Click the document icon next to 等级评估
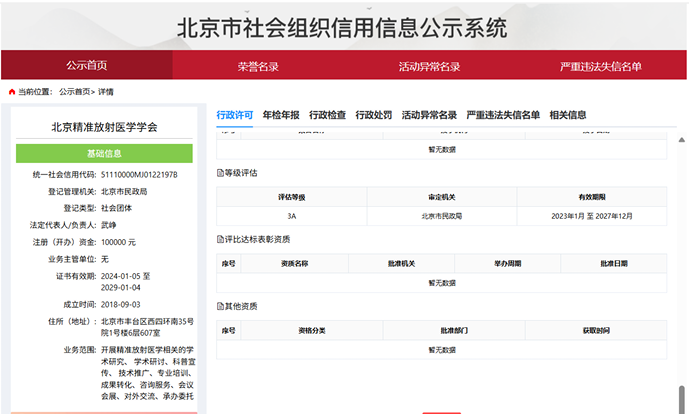Image resolution: width=689 pixels, height=416 pixels. tap(221, 173)
